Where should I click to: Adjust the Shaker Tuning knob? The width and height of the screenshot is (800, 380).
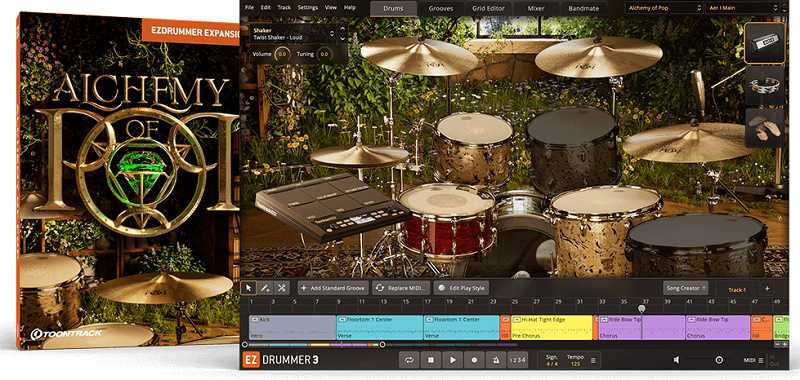324,54
